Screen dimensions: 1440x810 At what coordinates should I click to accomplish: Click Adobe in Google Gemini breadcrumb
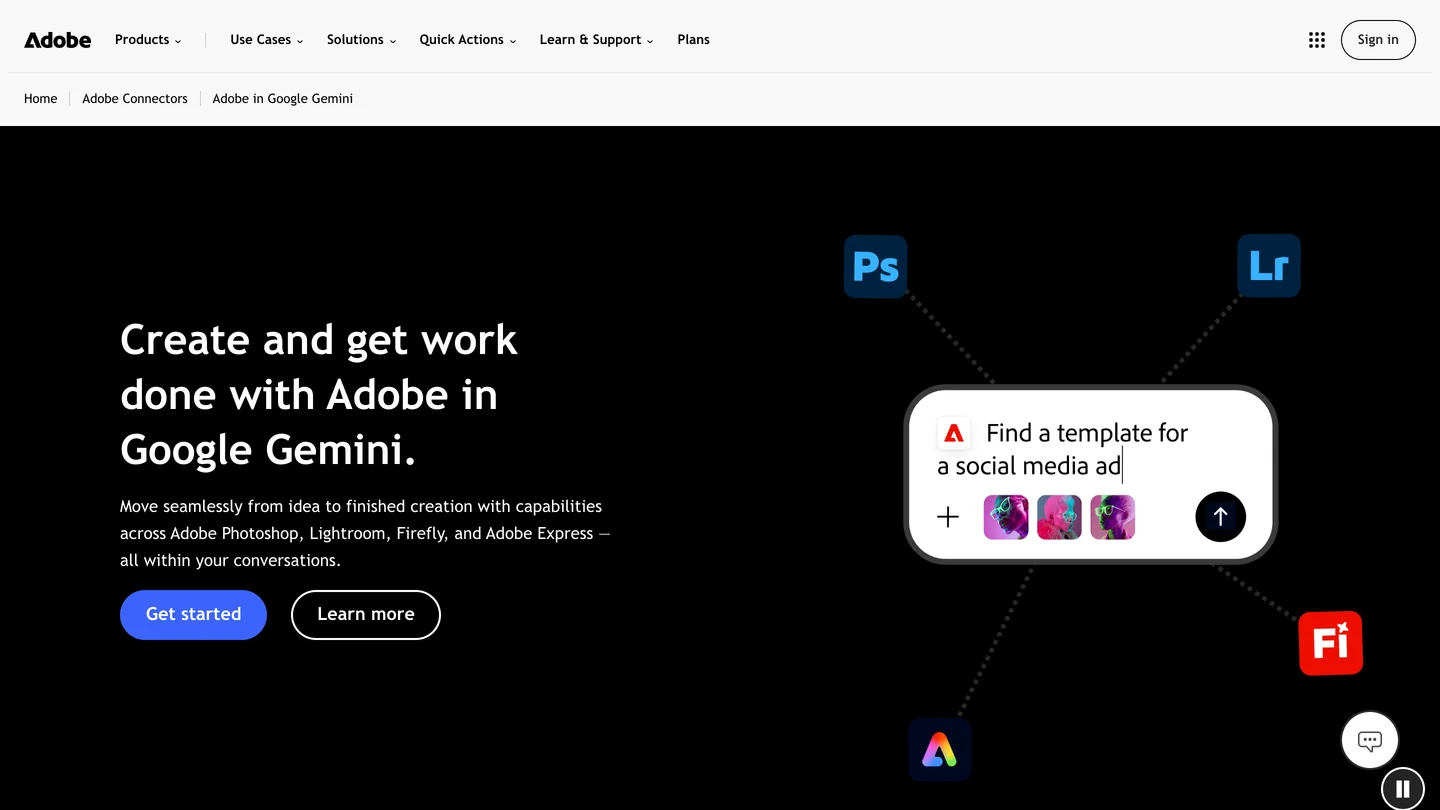(x=283, y=99)
